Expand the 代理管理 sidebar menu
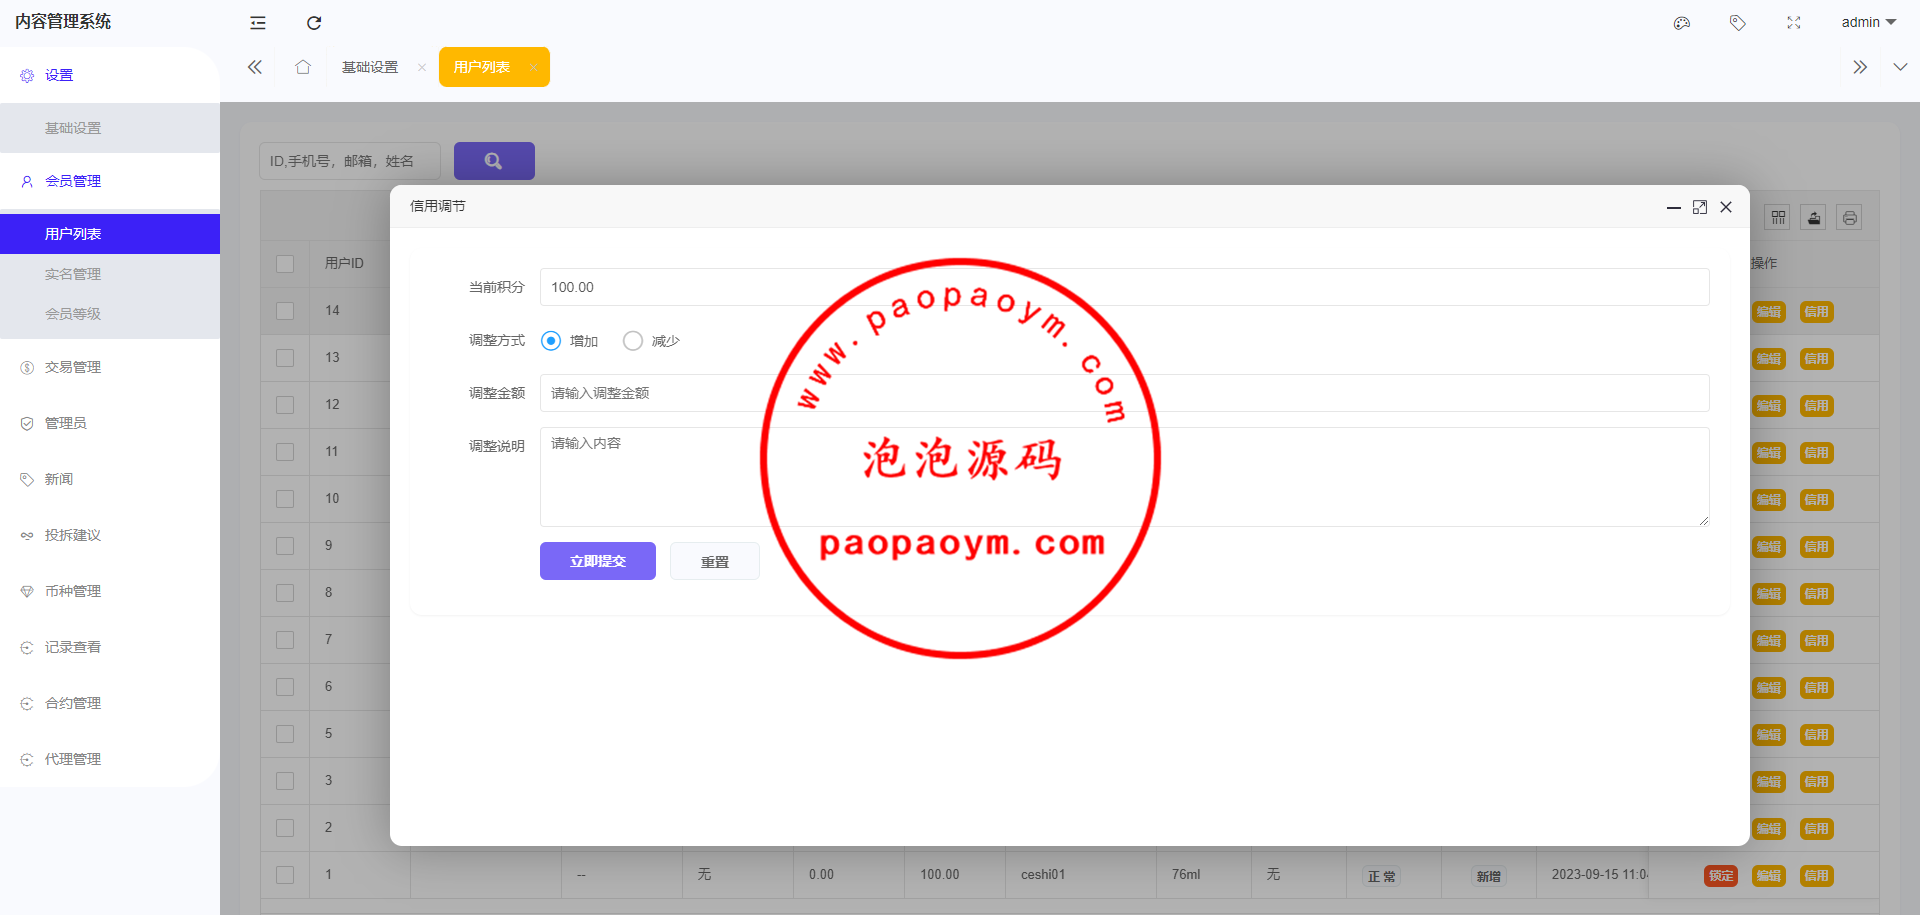1920x915 pixels. tap(110, 759)
